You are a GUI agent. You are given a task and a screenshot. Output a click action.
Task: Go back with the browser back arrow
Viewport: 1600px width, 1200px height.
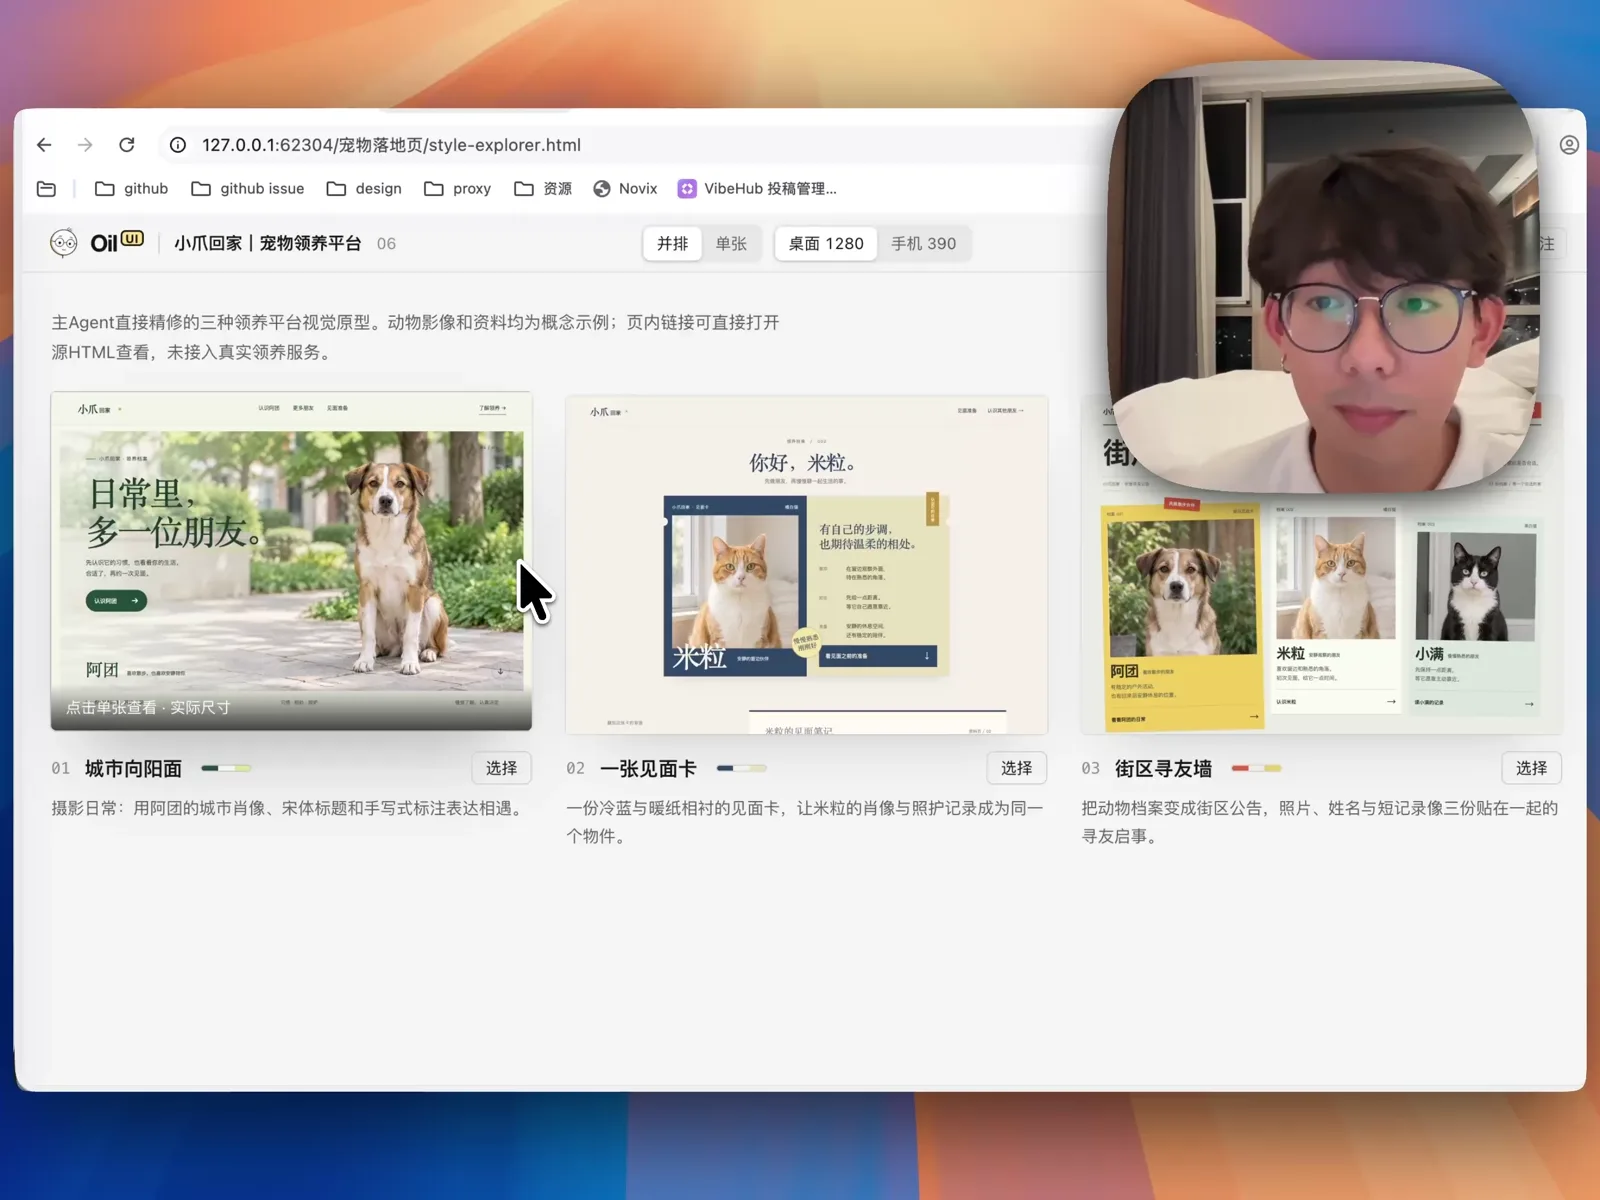(x=44, y=145)
